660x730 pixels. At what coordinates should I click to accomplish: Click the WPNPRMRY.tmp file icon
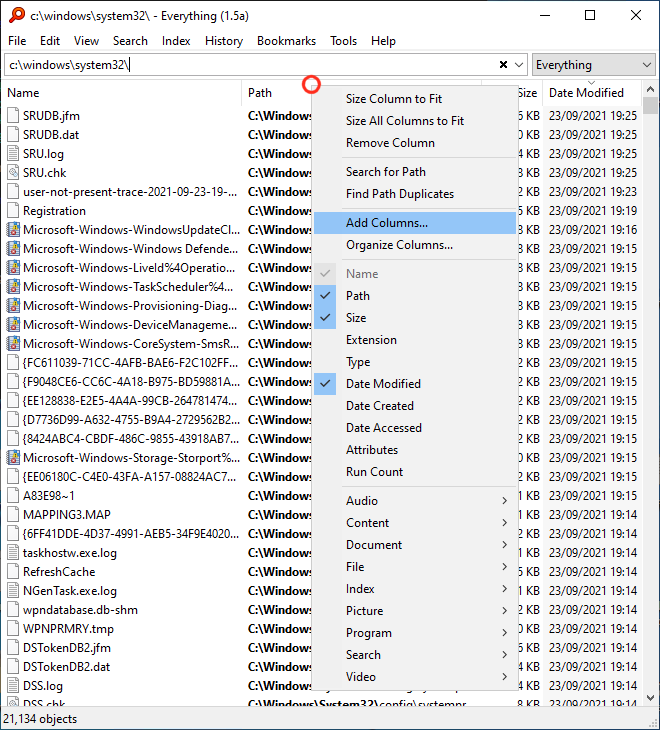(13, 629)
